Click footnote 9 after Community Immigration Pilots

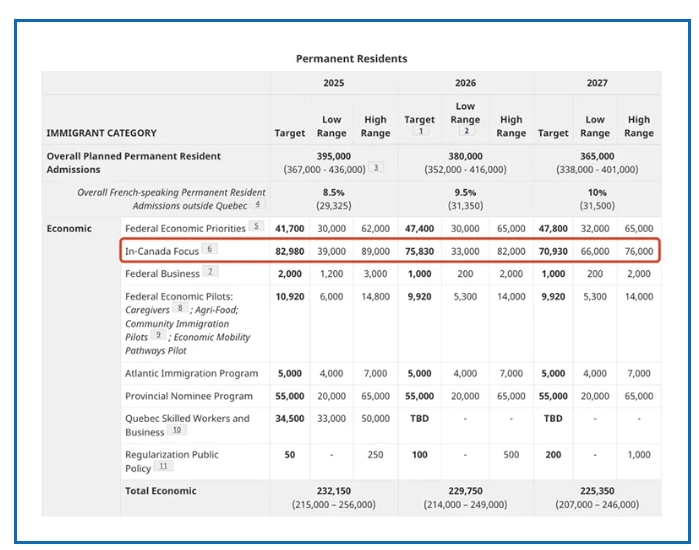click(158, 338)
